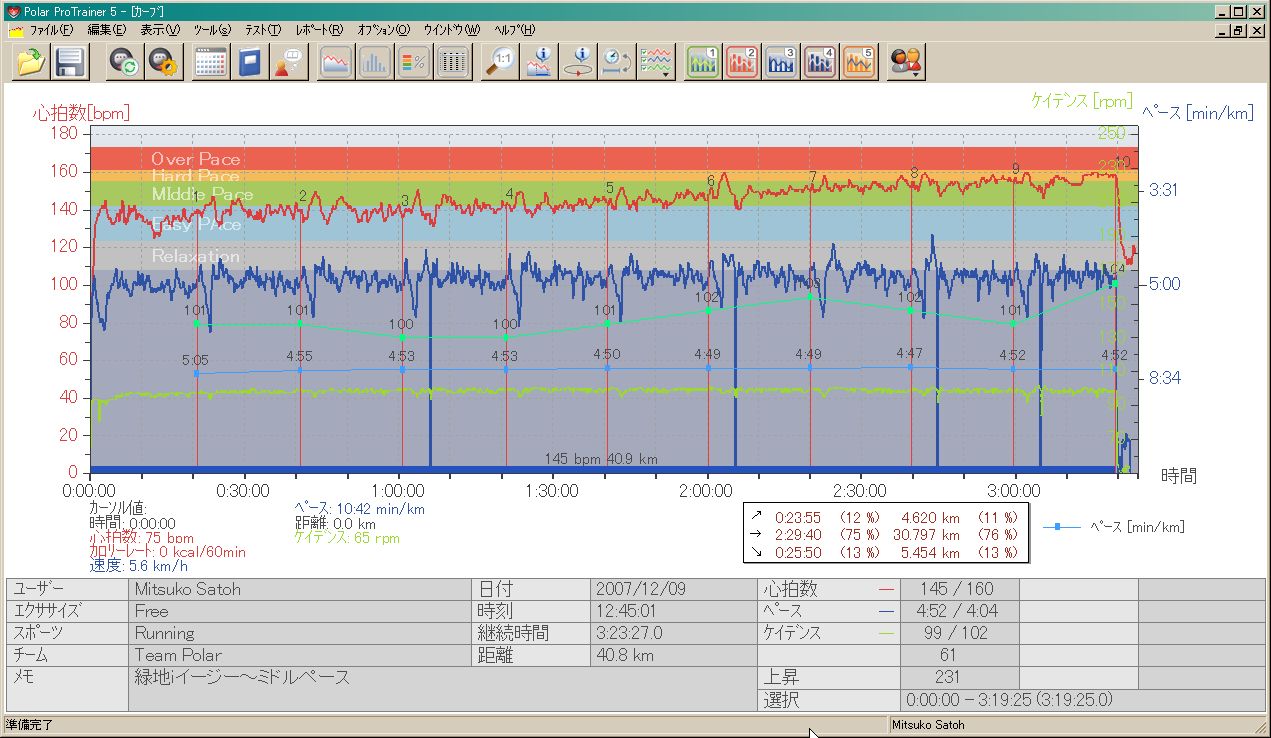The height and width of the screenshot is (738, 1271).
Task: Click the 心拍数[bpm] axis label
Action: pos(81,113)
